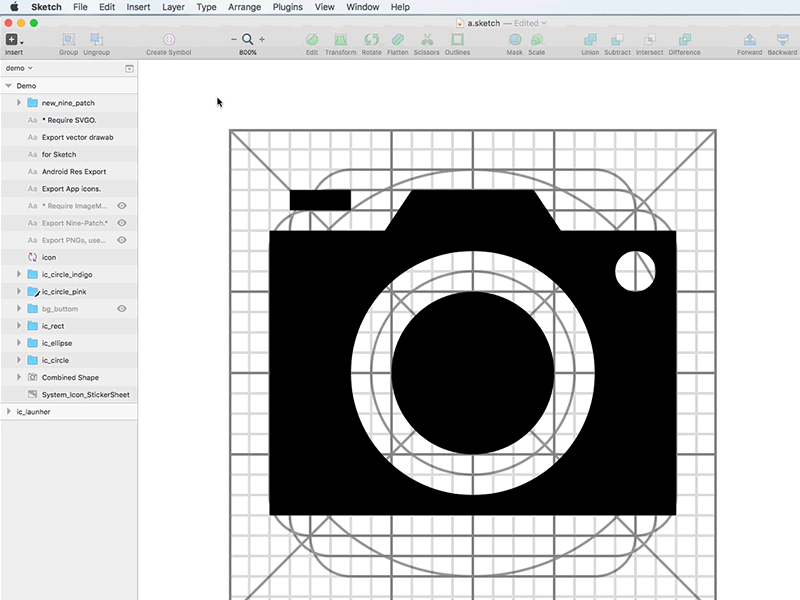The image size is (800, 600).
Task: Open the File menu
Action: [x=80, y=7]
